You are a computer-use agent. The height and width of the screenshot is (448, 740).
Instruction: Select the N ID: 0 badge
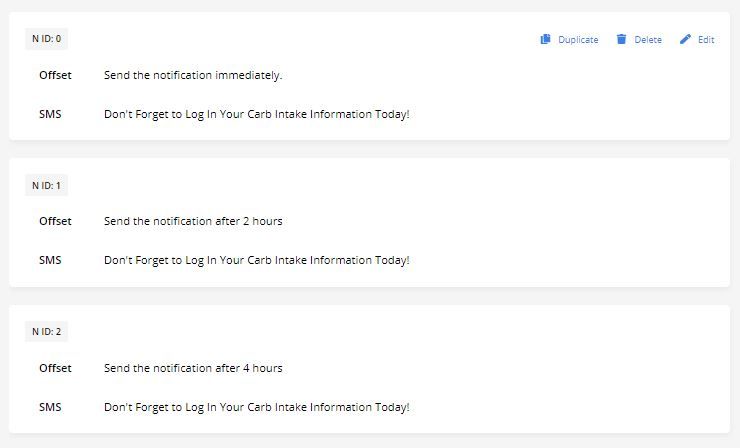[x=46, y=39]
